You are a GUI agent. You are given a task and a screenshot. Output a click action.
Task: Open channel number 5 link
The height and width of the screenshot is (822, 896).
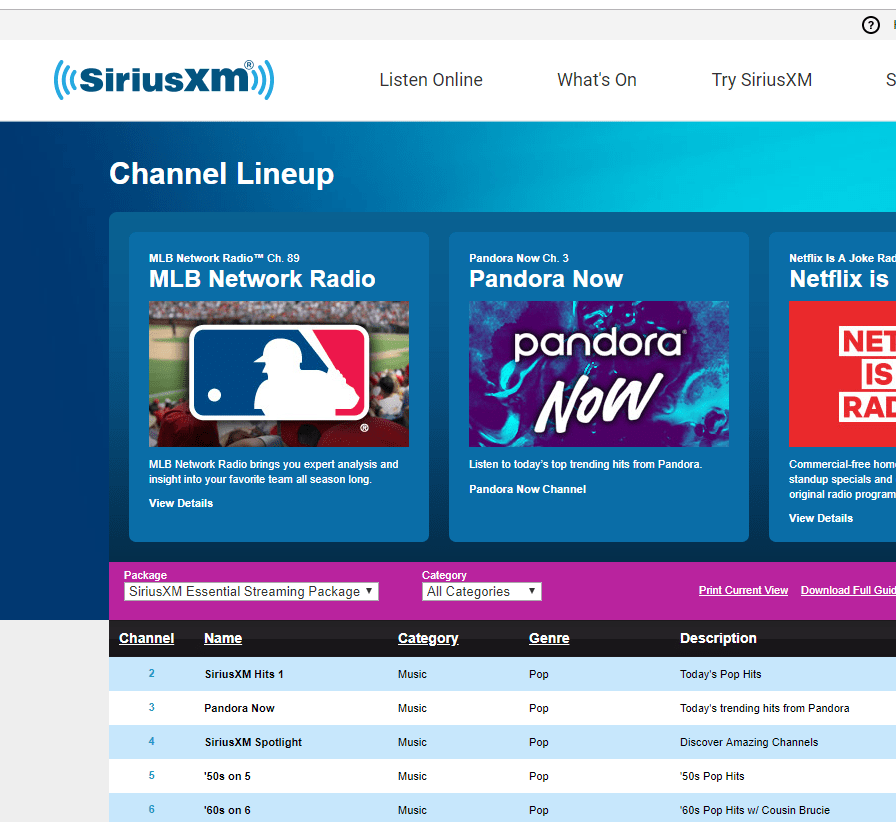151,775
